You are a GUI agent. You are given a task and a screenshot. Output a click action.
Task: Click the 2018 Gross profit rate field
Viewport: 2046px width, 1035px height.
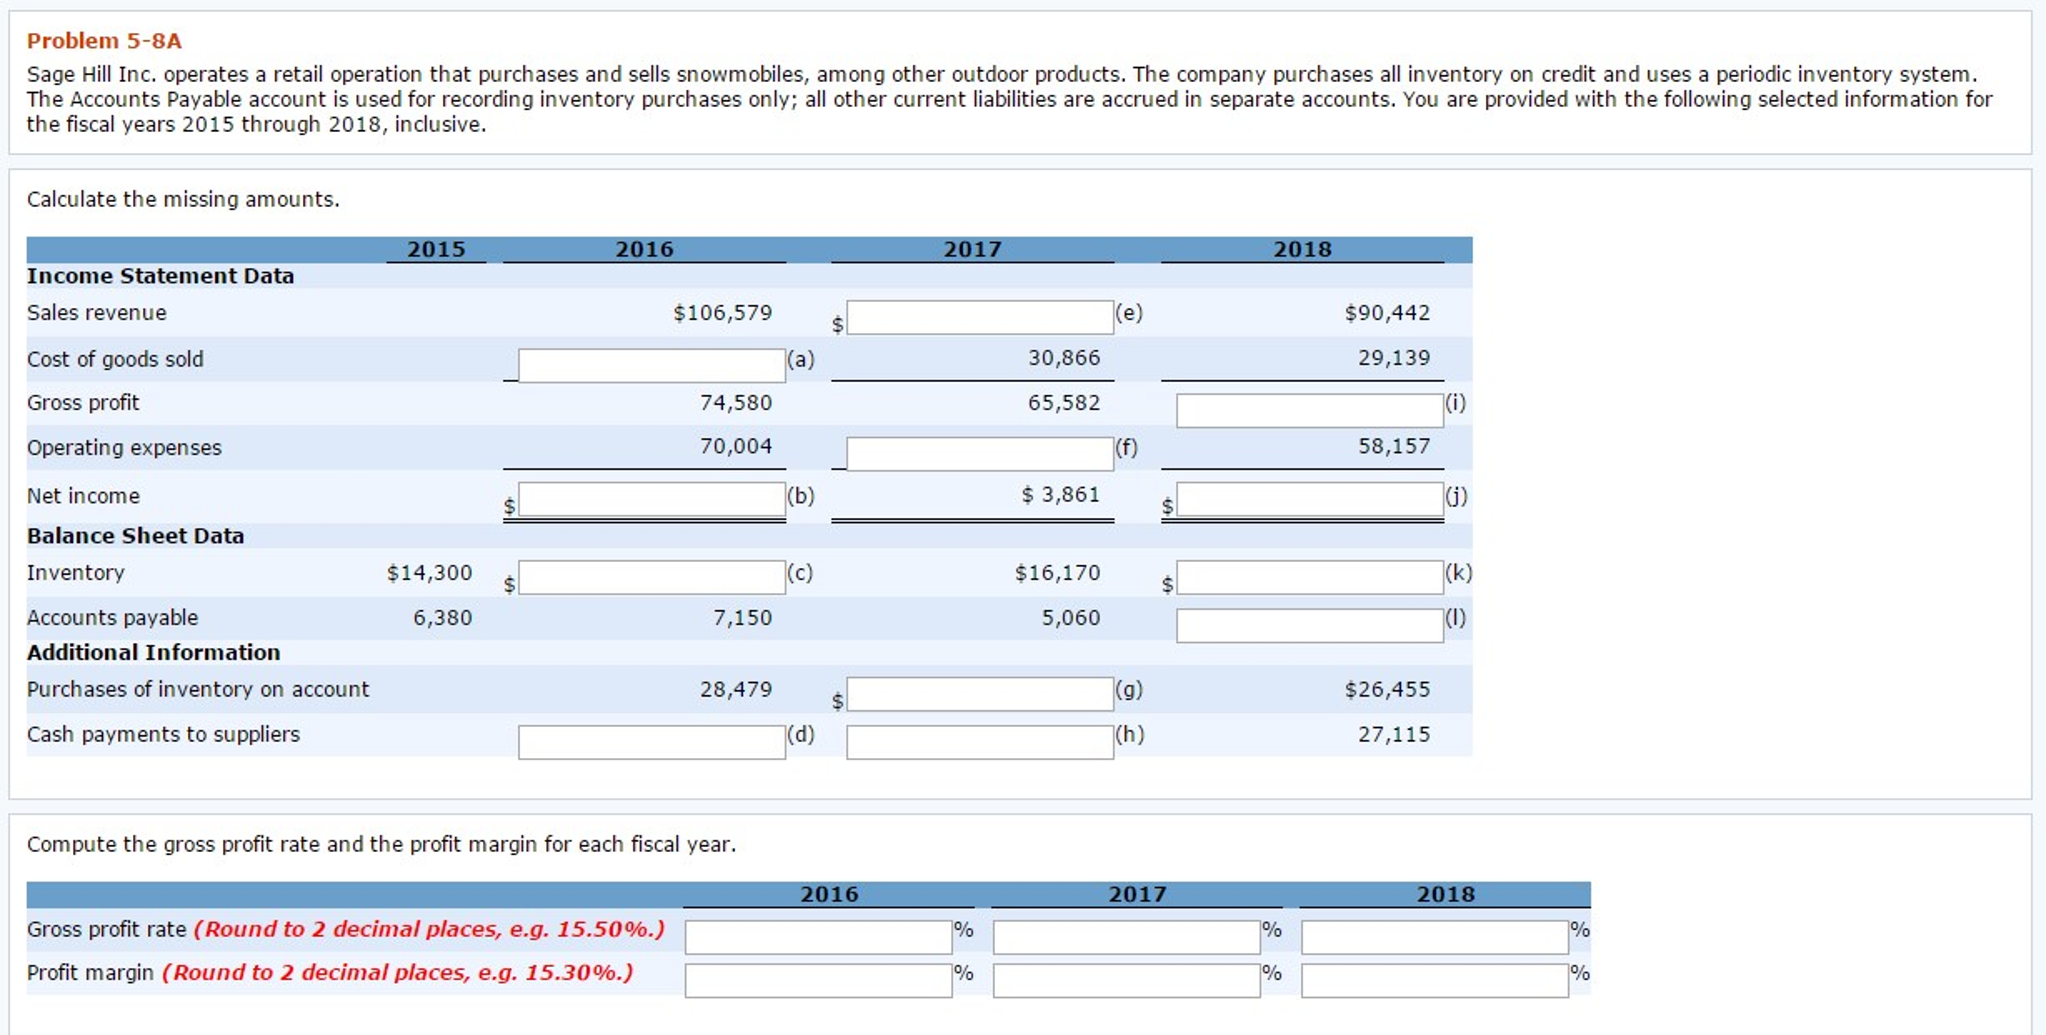click(x=1435, y=937)
